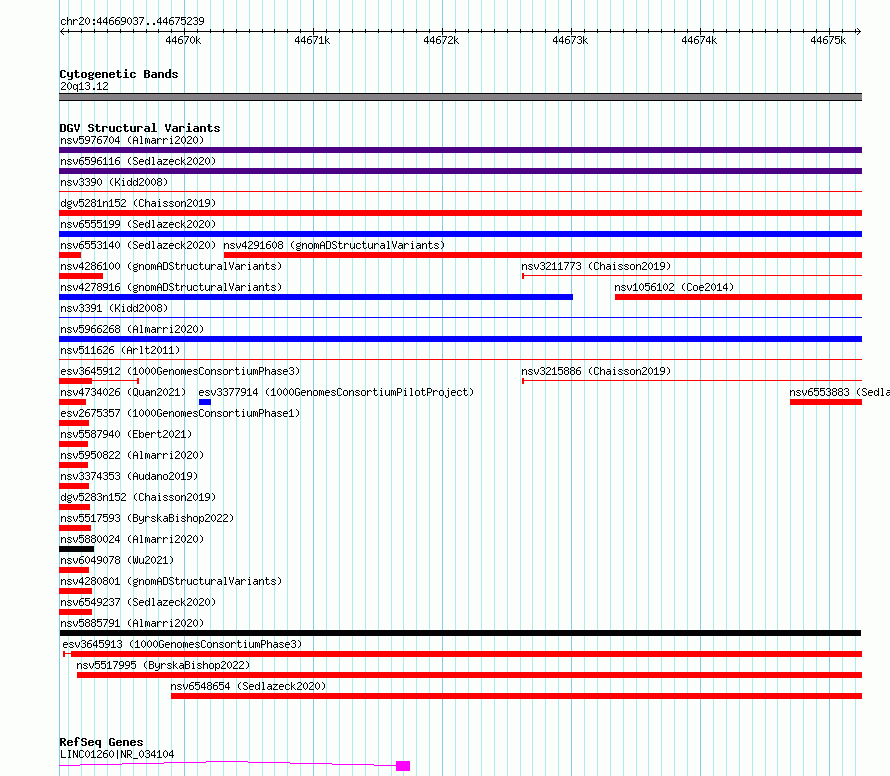The width and height of the screenshot is (890, 776).
Task: Click the dgv5281n152 (Chaisson2019) label
Action: click(x=138, y=203)
